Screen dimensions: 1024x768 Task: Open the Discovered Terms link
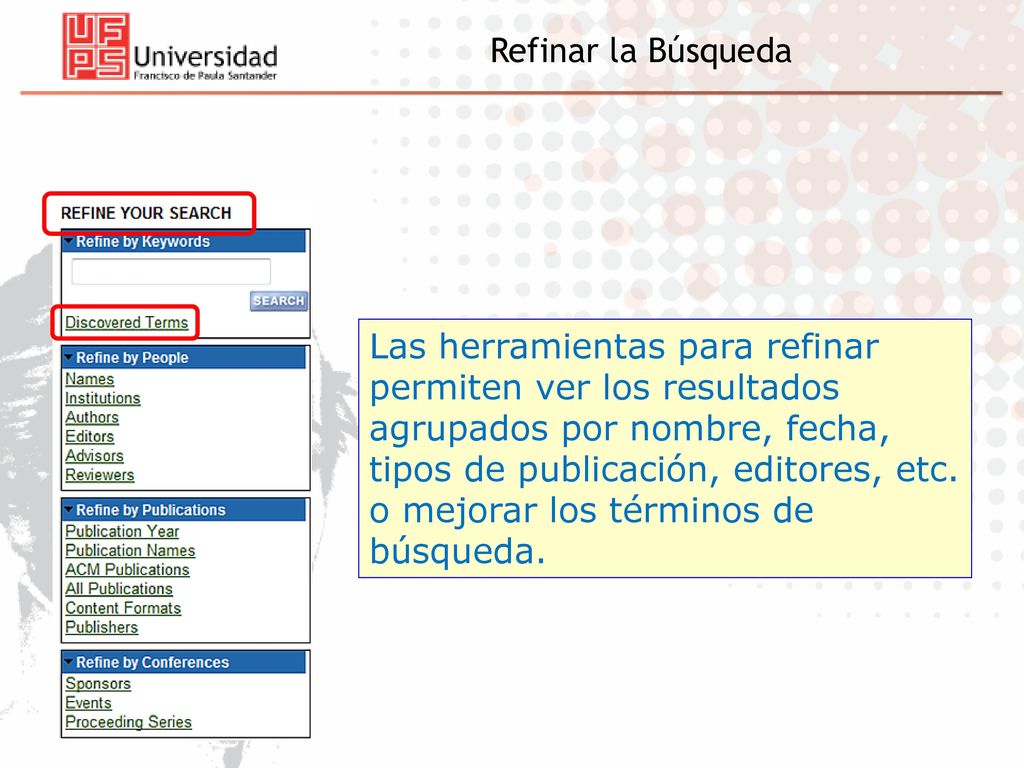click(127, 323)
